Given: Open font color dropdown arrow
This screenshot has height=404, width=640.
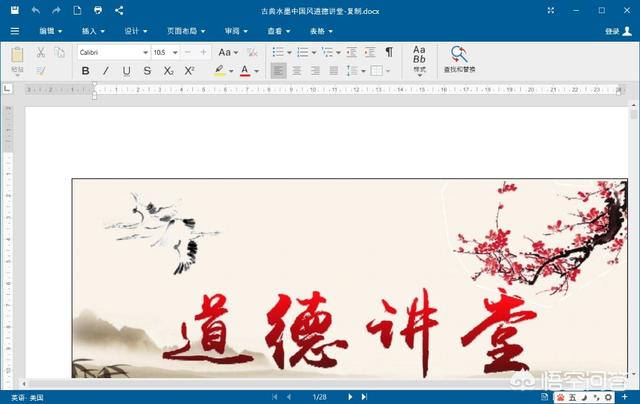Looking at the screenshot, I should pos(256,71).
